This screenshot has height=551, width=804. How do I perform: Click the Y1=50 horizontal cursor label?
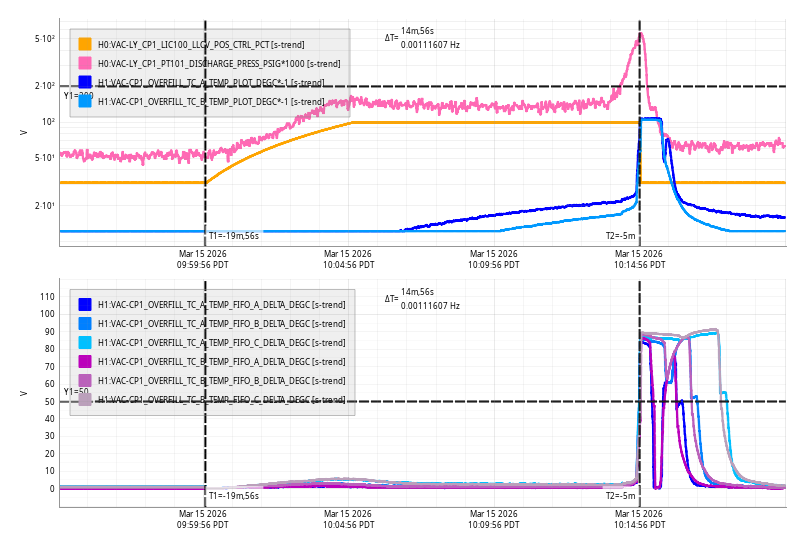[x=76, y=392]
